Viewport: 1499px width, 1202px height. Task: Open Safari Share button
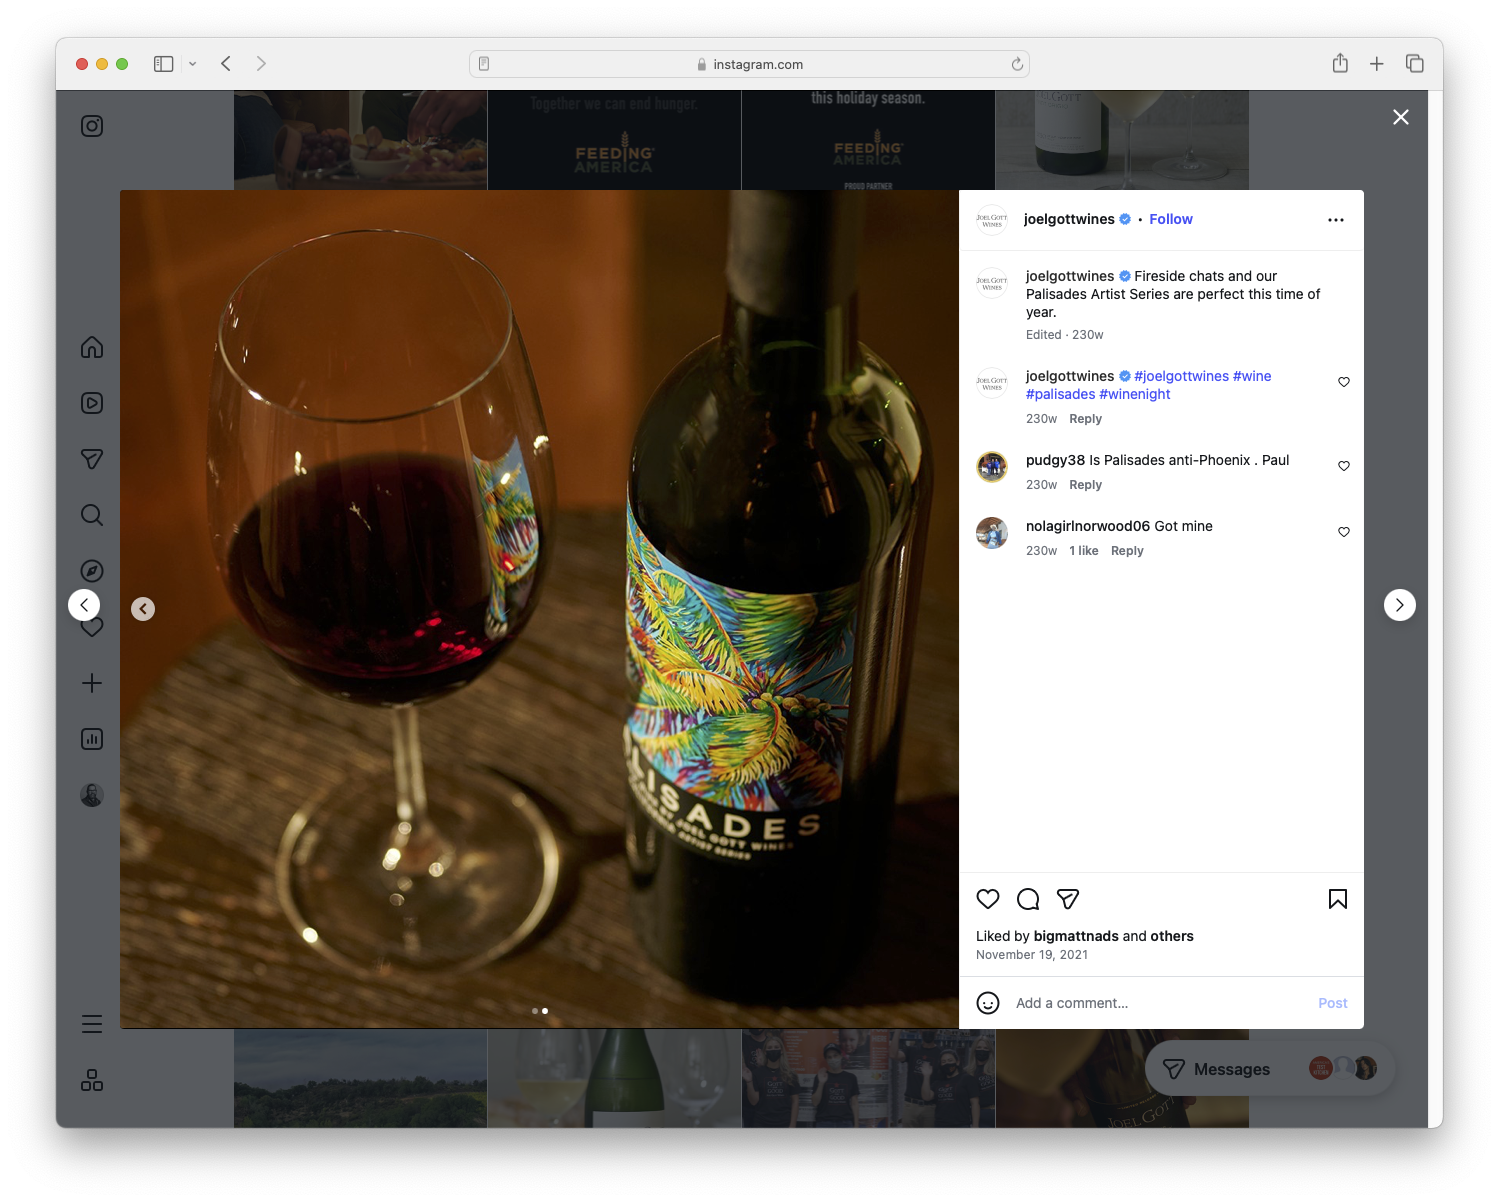(x=1340, y=63)
